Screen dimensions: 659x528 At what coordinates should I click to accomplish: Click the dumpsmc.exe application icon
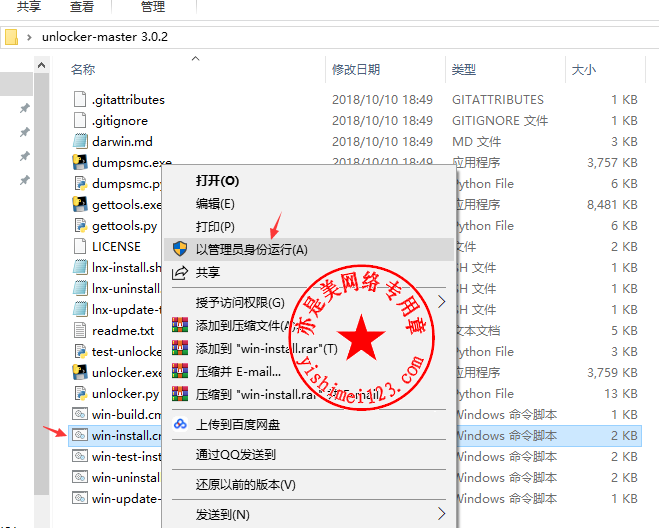click(x=80, y=162)
